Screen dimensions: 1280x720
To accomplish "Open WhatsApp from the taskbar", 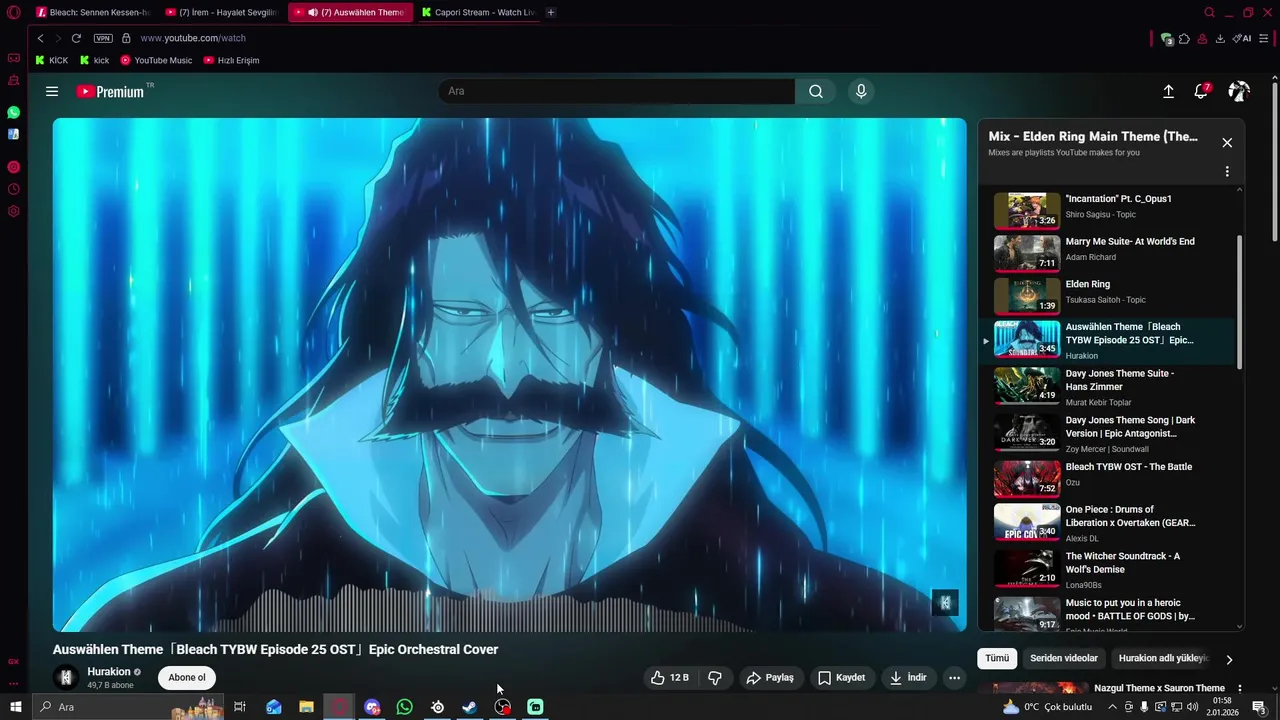I will click(x=404, y=707).
